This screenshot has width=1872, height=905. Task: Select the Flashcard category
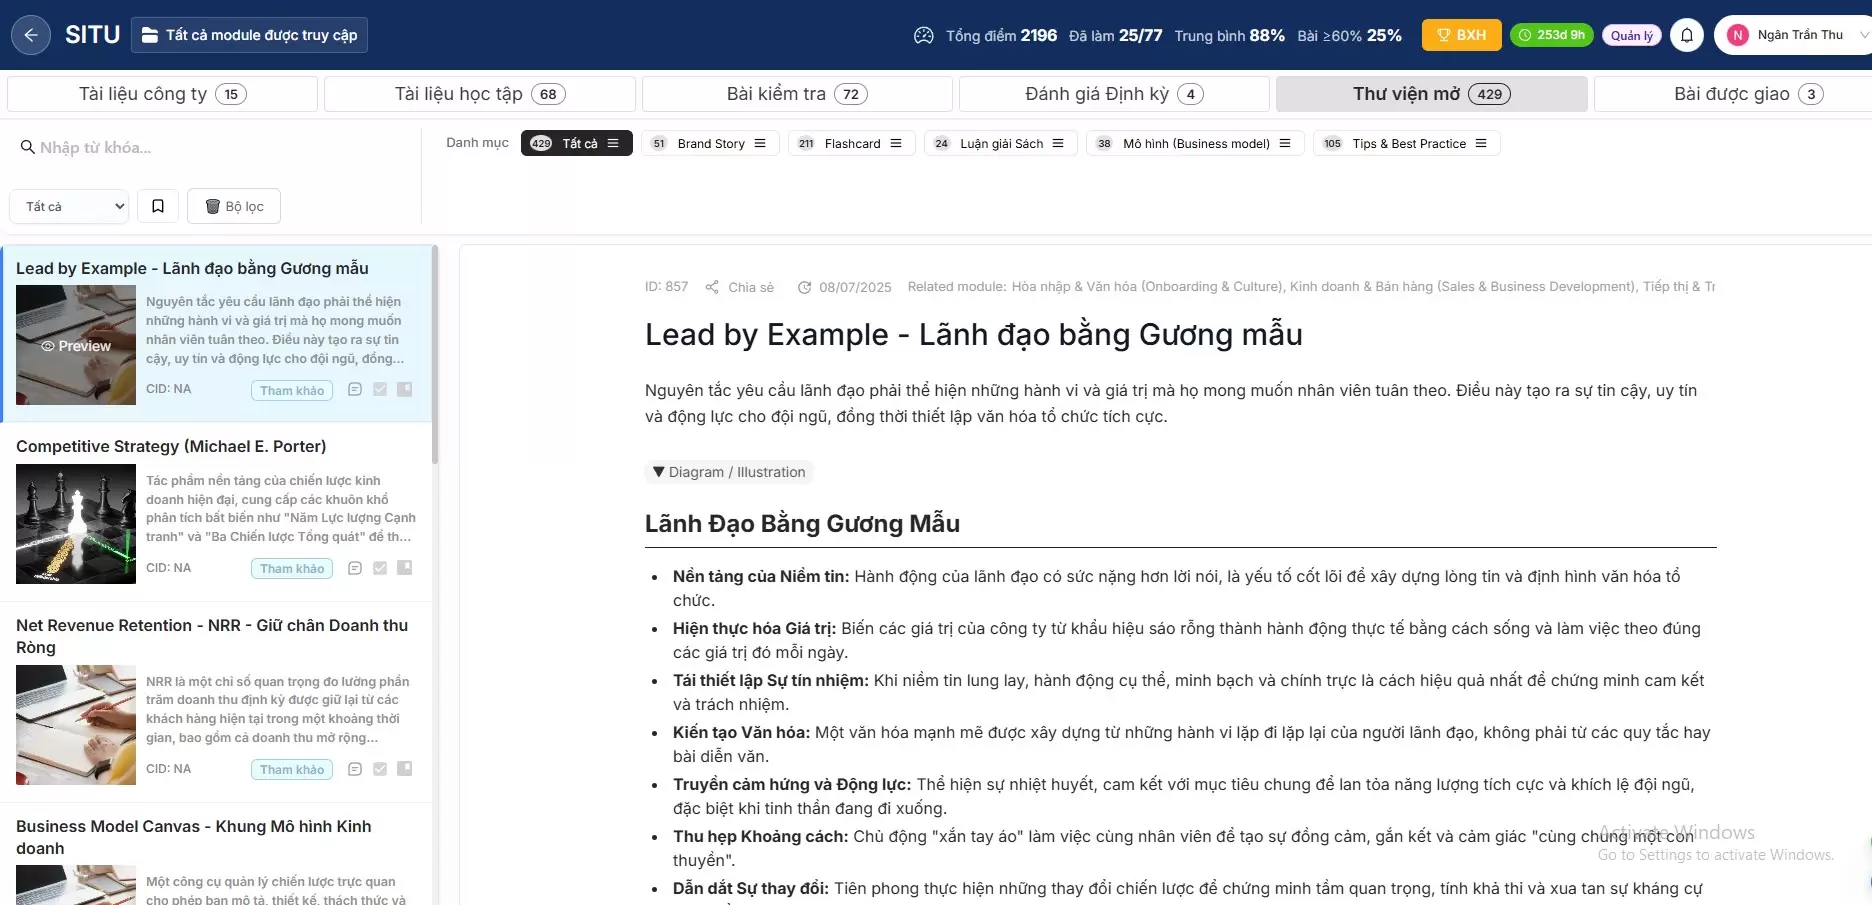(852, 143)
